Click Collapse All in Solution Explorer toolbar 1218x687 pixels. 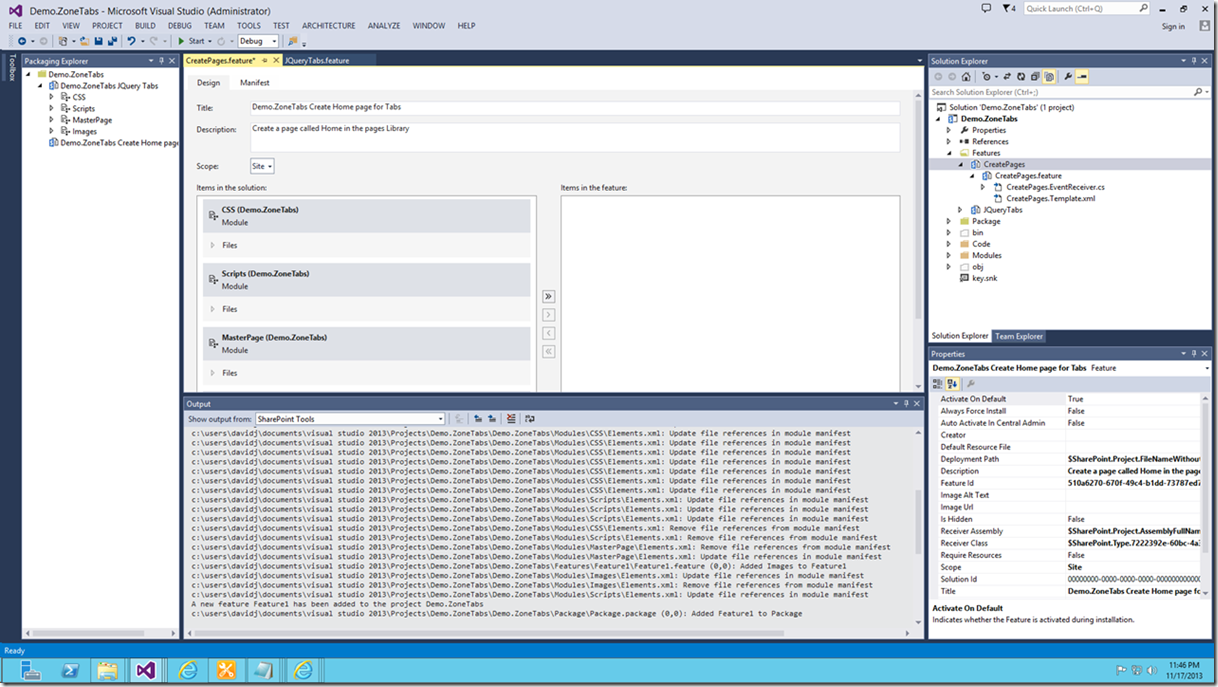coord(1034,76)
